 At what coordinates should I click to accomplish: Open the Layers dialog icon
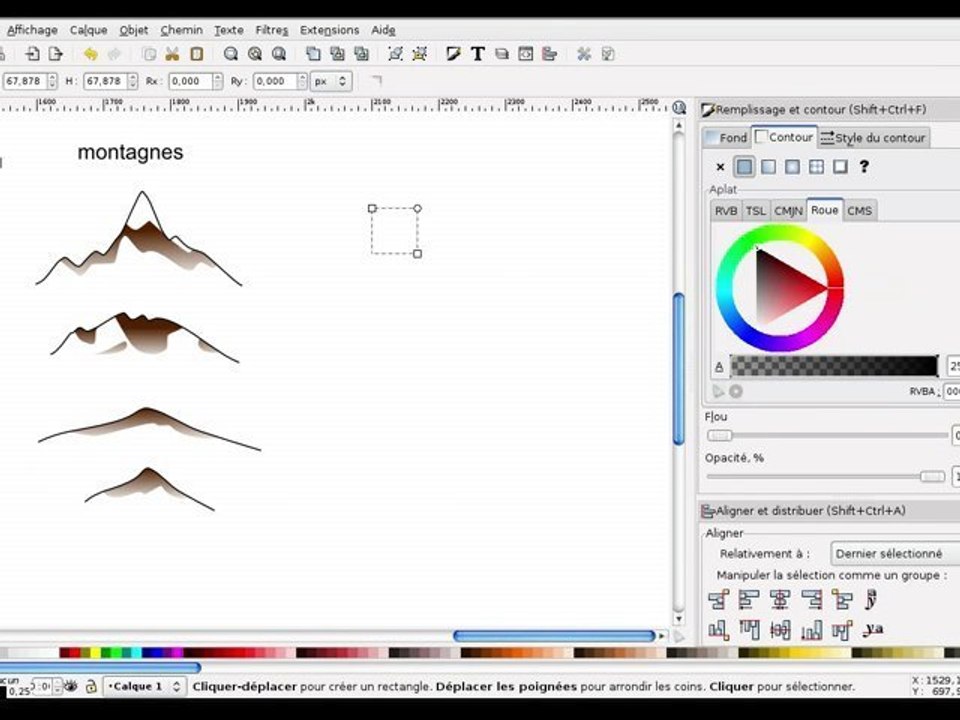[501, 54]
